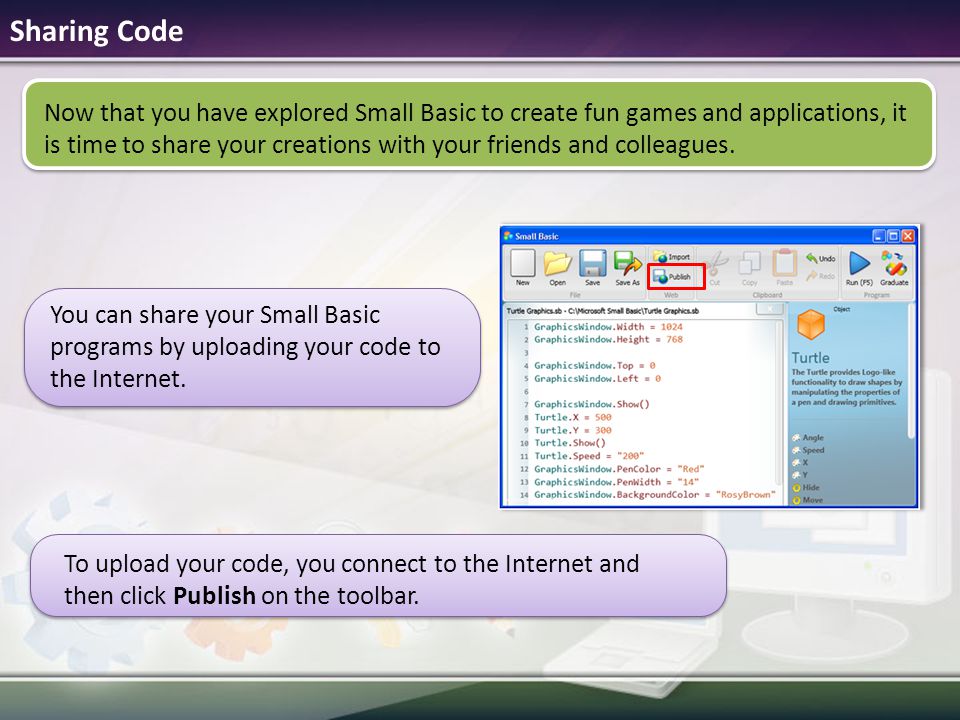
Task: Click code line GraphicsWindow.PenColor = "Red"
Action: [x=619, y=469]
